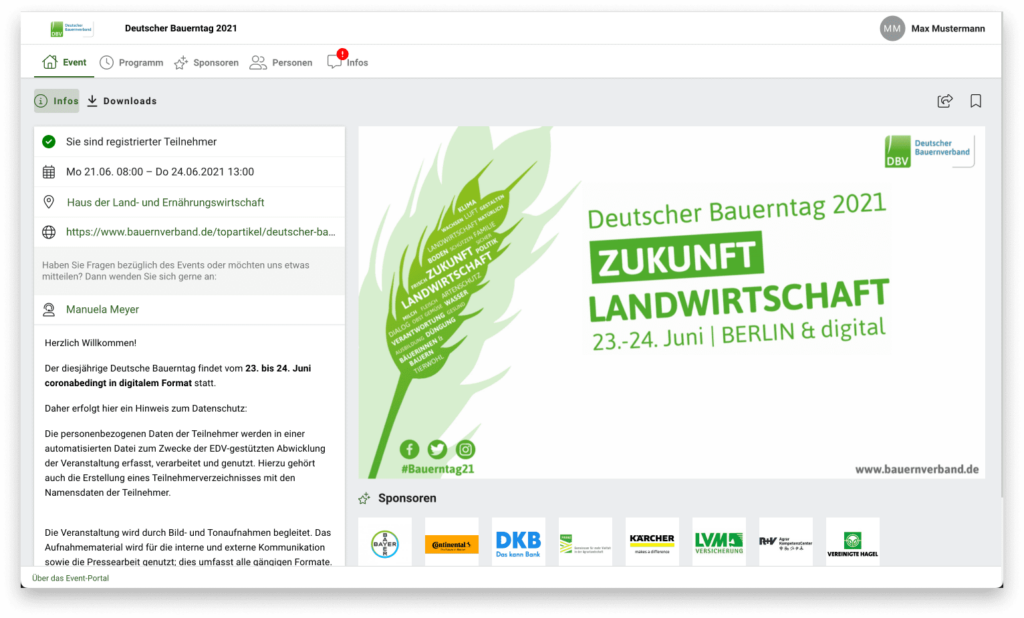Click the Instagram icon under #Bauerntag21
Screen dimensions: 1024x618
click(465, 450)
